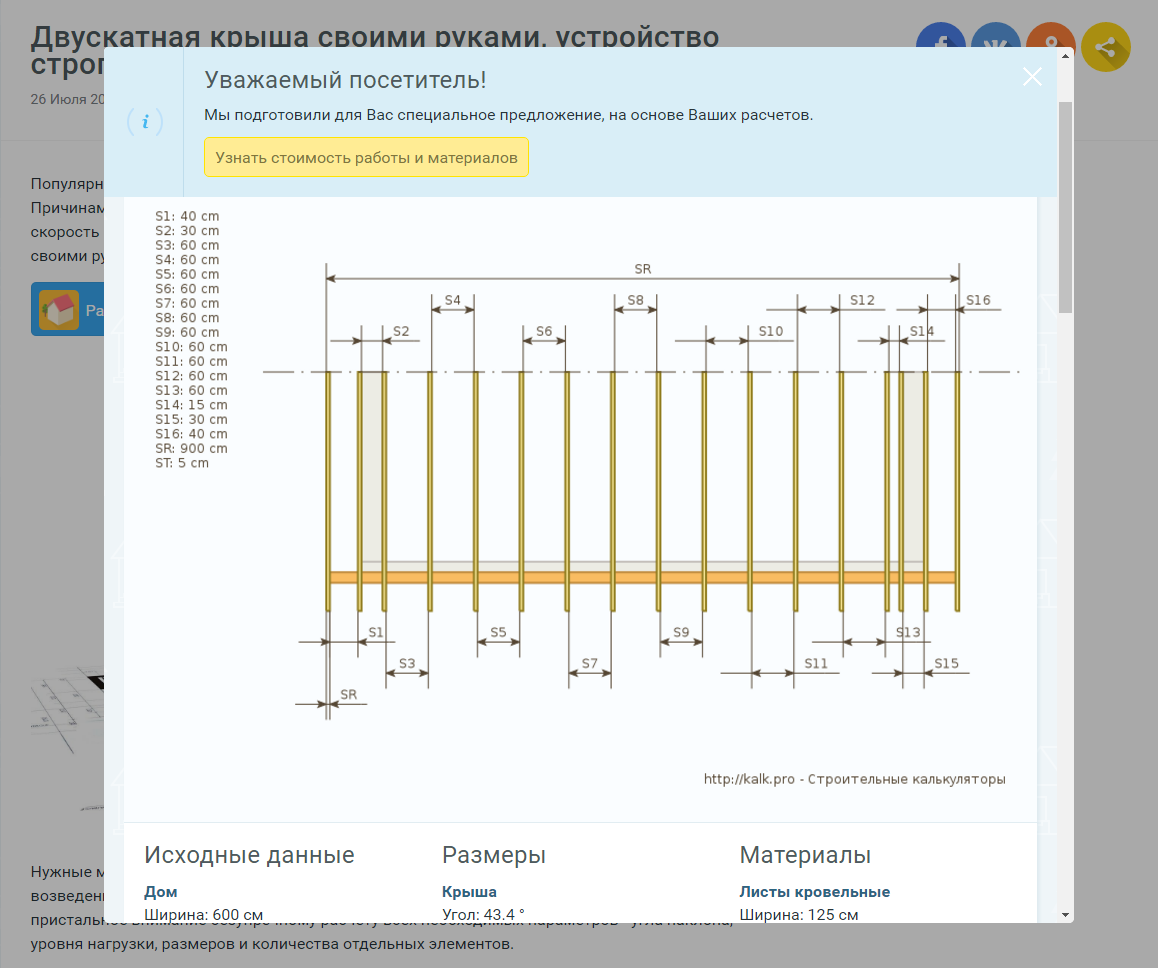Click the 'S5: 60 cm' value
The image size is (1158, 968).
187,274
